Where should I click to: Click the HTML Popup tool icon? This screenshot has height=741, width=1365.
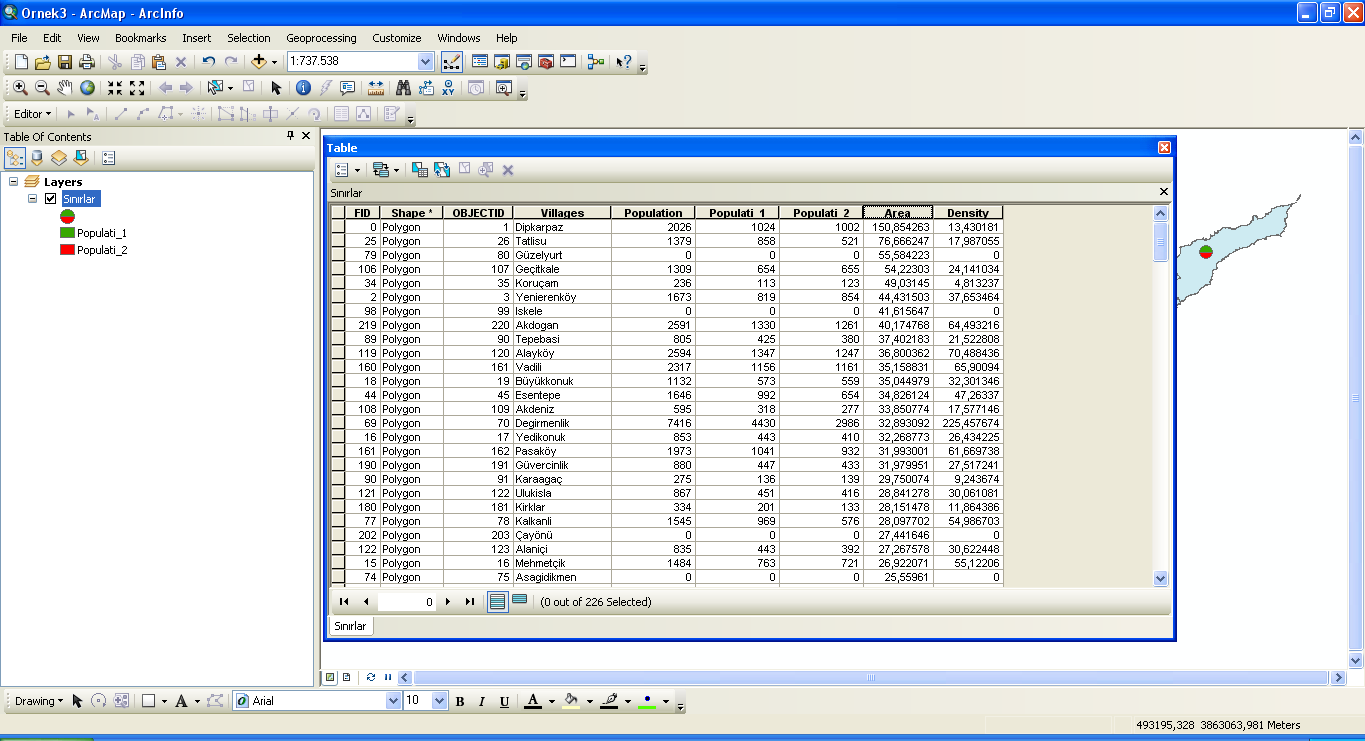click(347, 88)
